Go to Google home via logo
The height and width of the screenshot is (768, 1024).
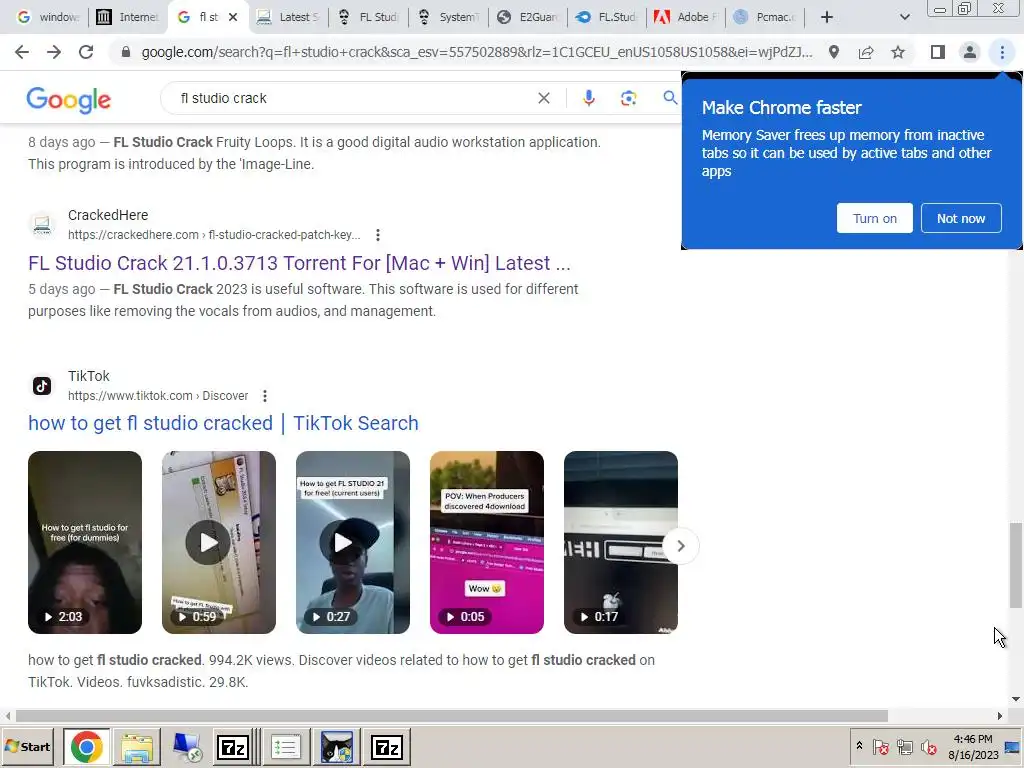69,100
